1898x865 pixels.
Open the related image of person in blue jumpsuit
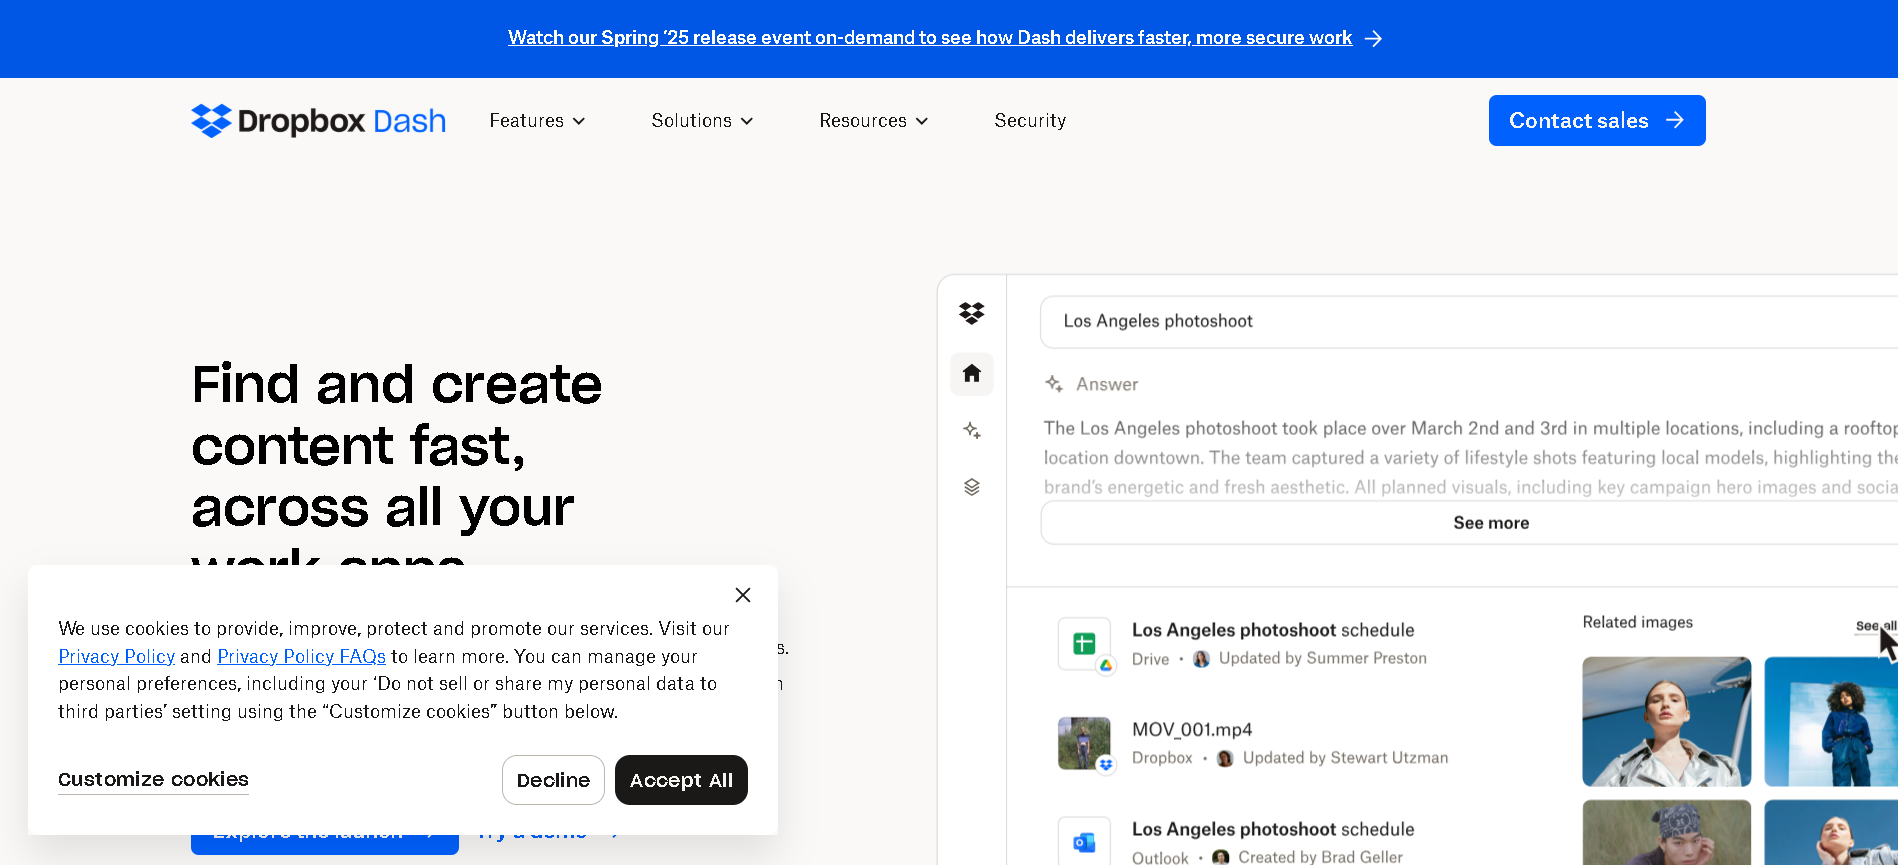click(1831, 721)
